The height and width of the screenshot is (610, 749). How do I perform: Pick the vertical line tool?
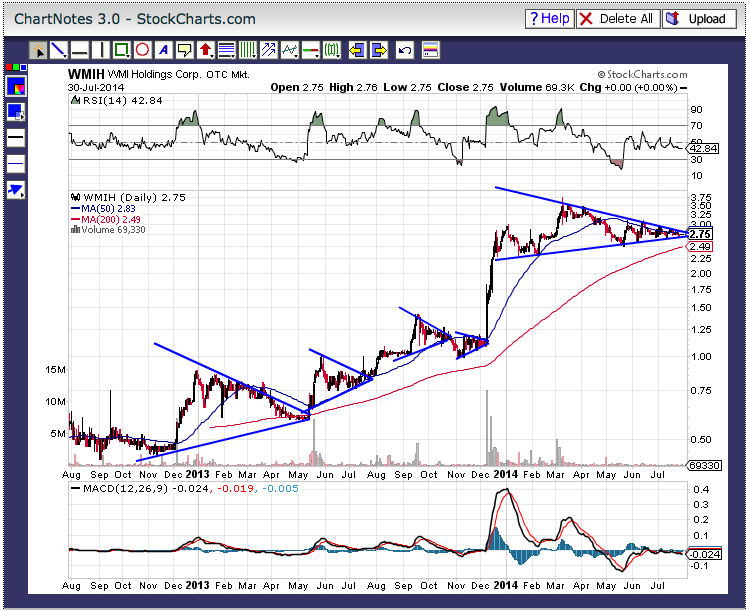[101, 50]
